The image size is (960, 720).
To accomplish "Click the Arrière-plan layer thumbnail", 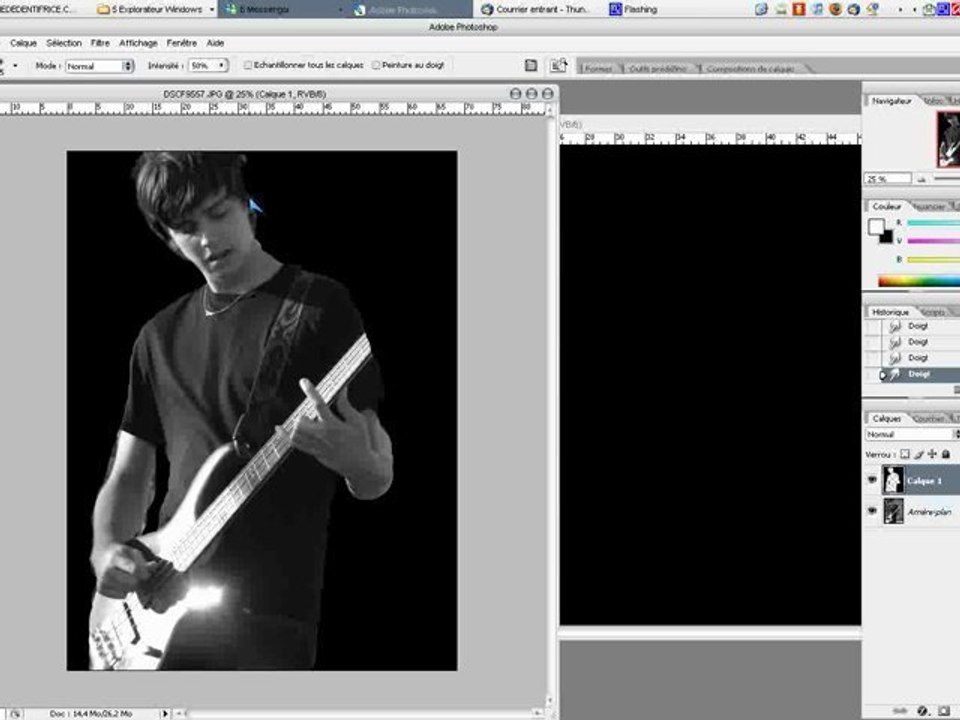I will 893,511.
